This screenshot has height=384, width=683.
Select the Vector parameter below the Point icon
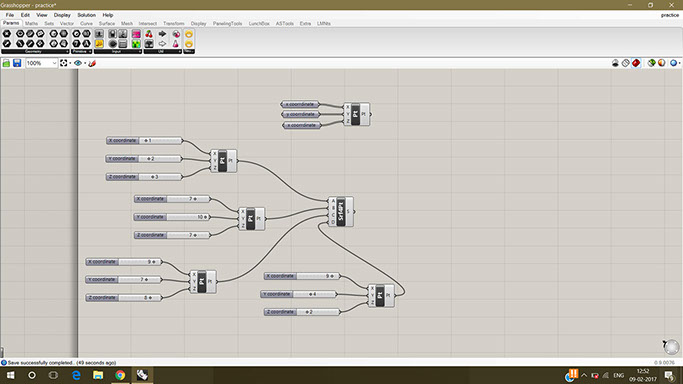tap(7, 44)
